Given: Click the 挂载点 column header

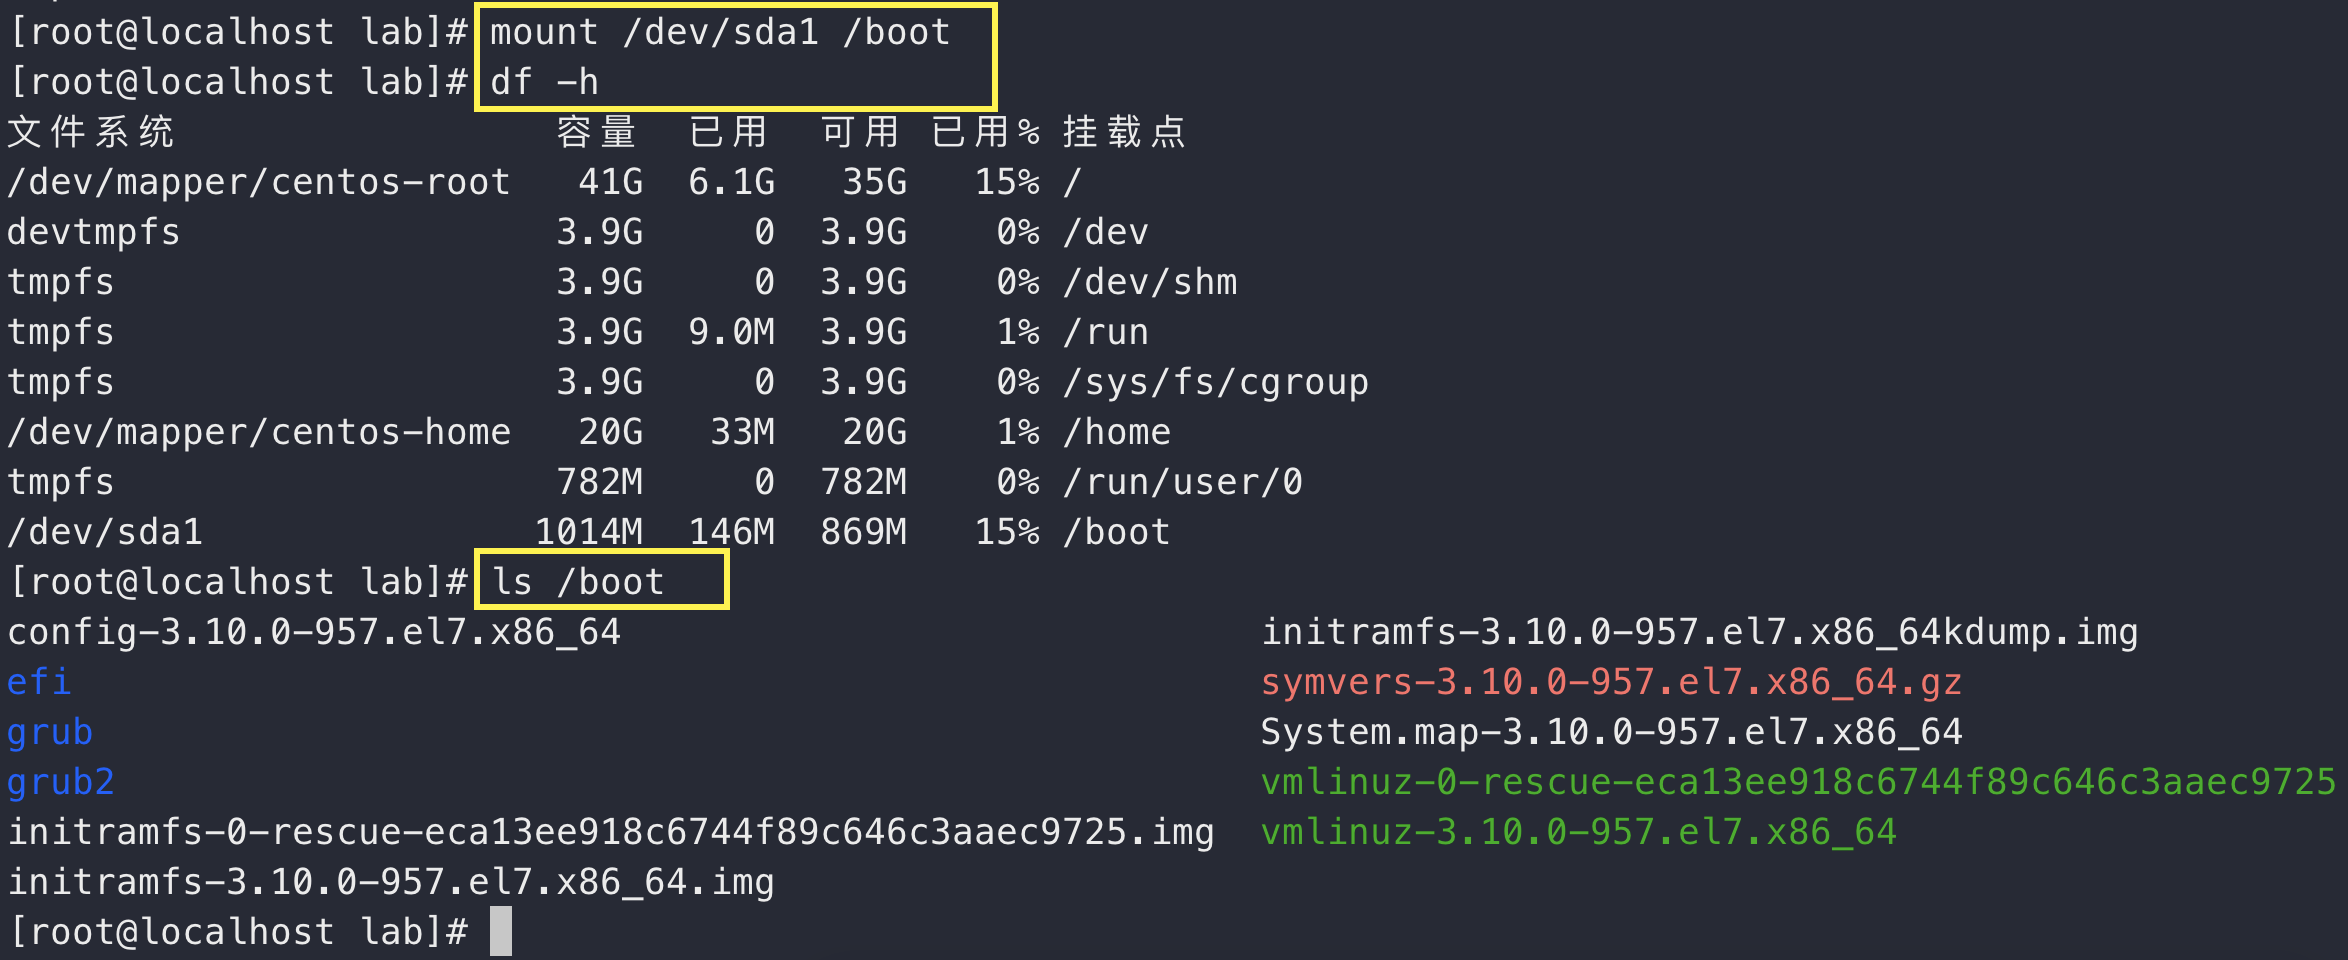Looking at the screenshot, I should pos(1124,132).
